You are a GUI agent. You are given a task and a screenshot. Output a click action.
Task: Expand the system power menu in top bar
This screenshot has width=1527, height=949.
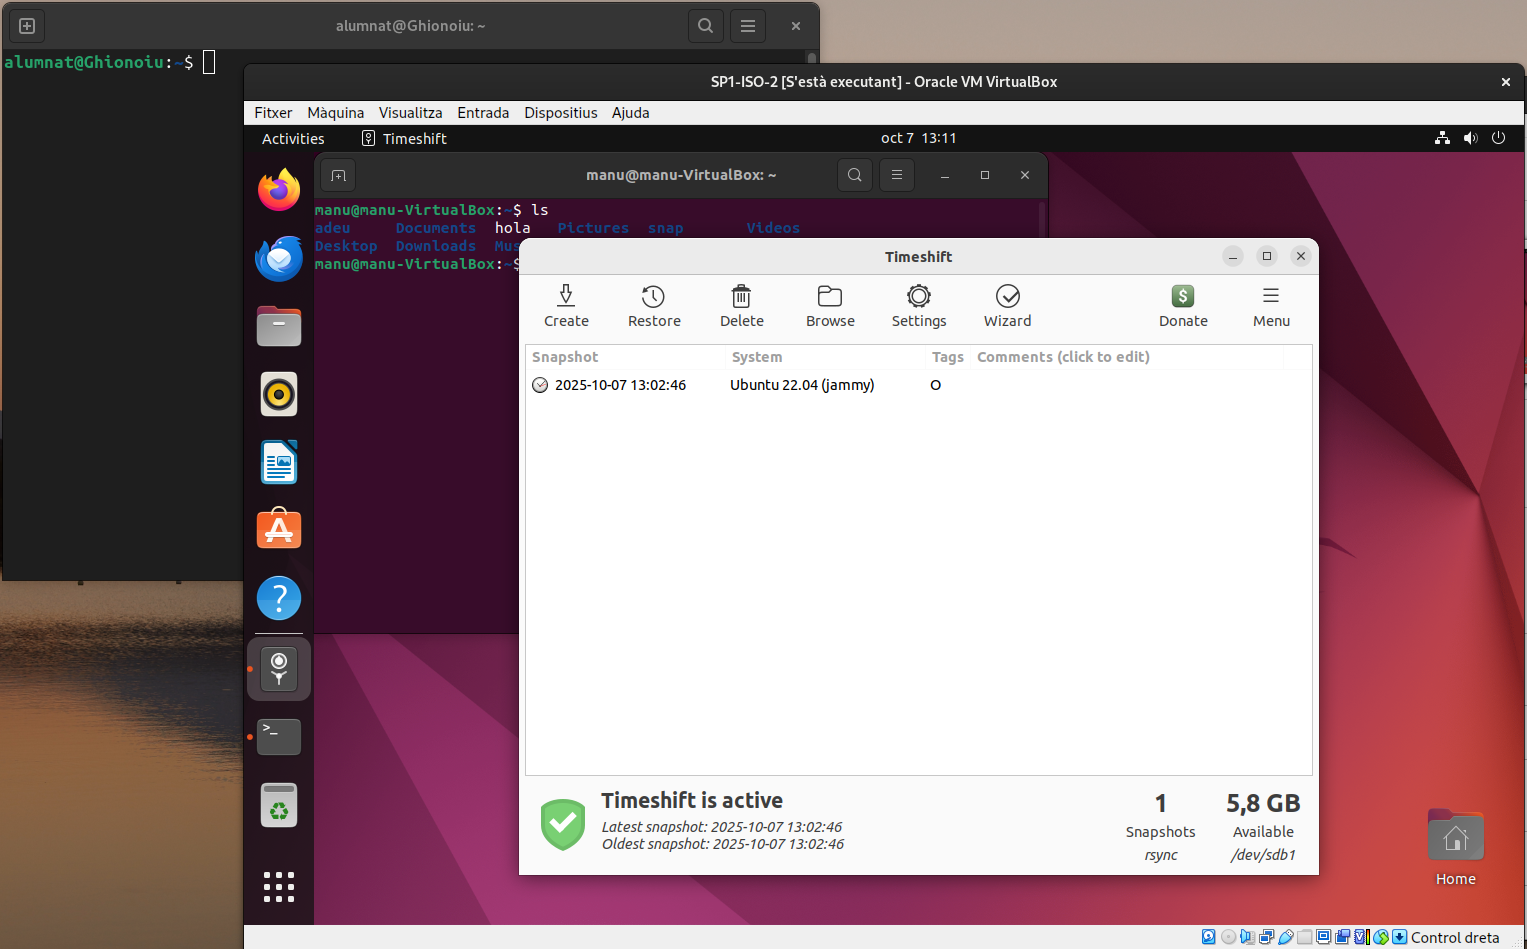click(1498, 138)
